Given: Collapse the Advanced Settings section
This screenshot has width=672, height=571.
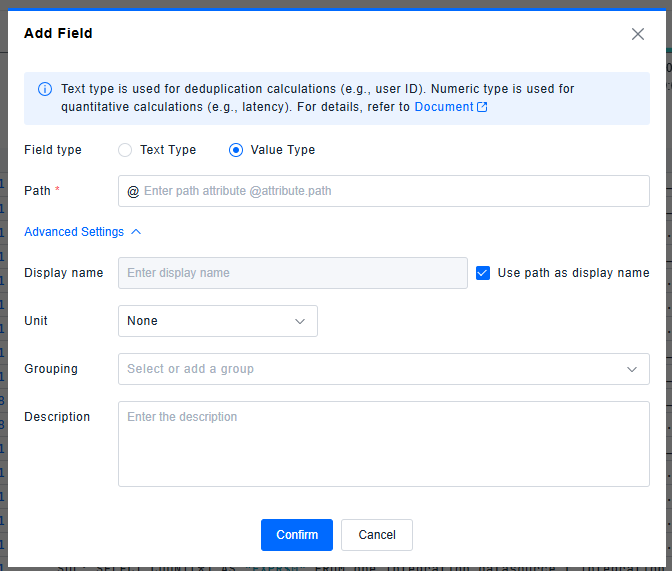Looking at the screenshot, I should [x=74, y=232].
